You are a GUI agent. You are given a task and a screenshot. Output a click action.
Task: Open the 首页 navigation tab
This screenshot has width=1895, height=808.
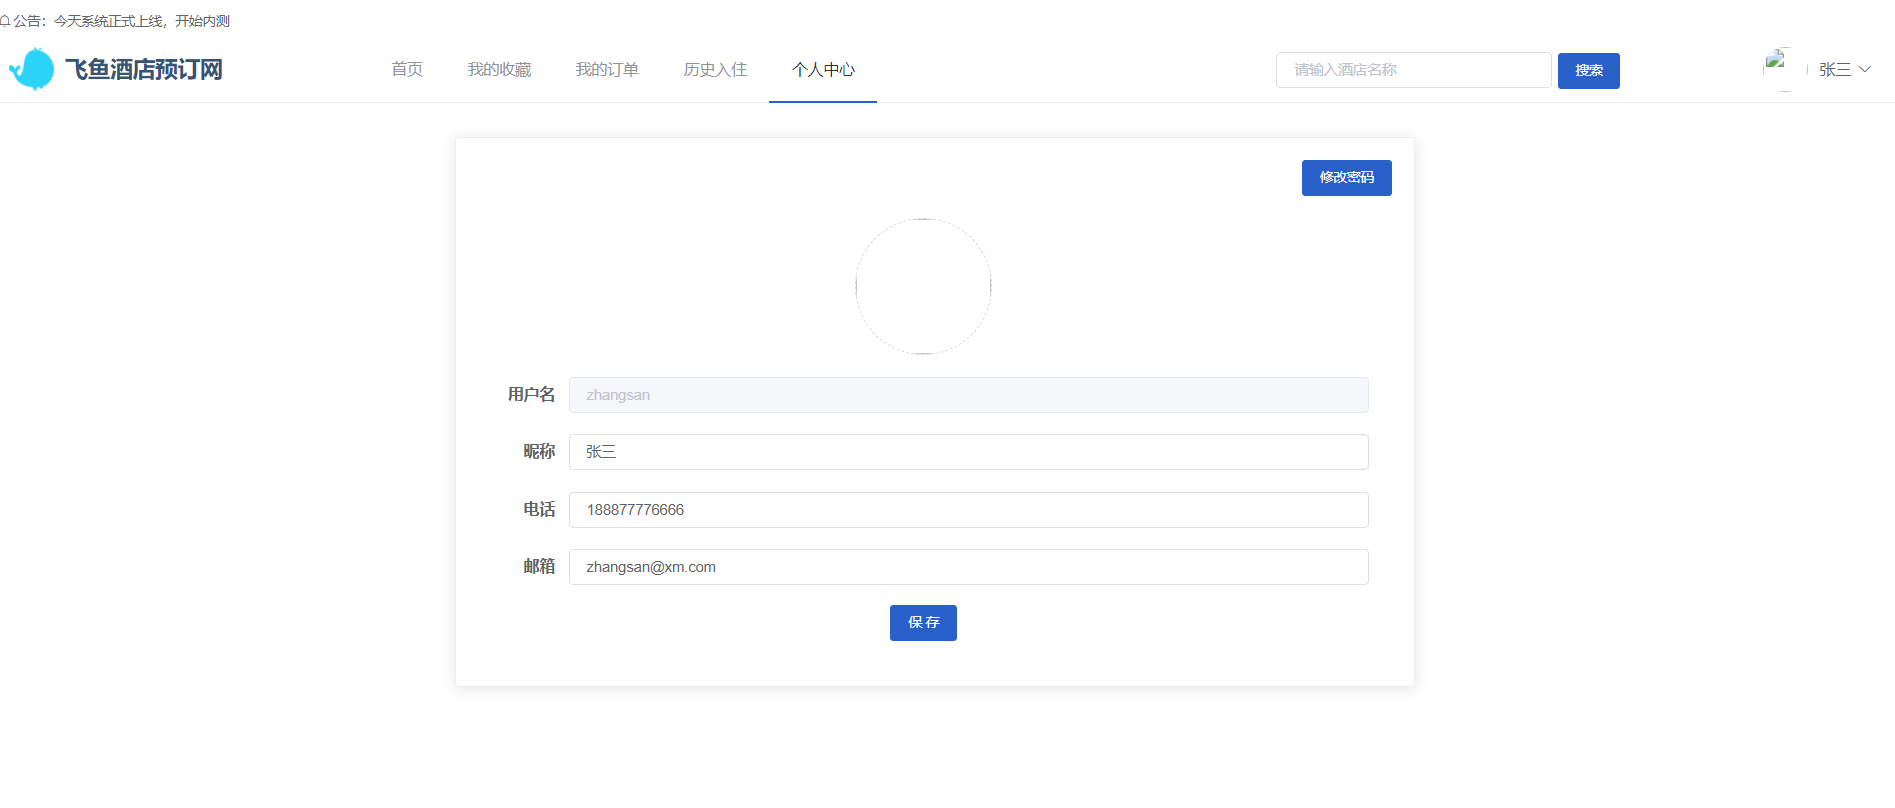coord(407,70)
